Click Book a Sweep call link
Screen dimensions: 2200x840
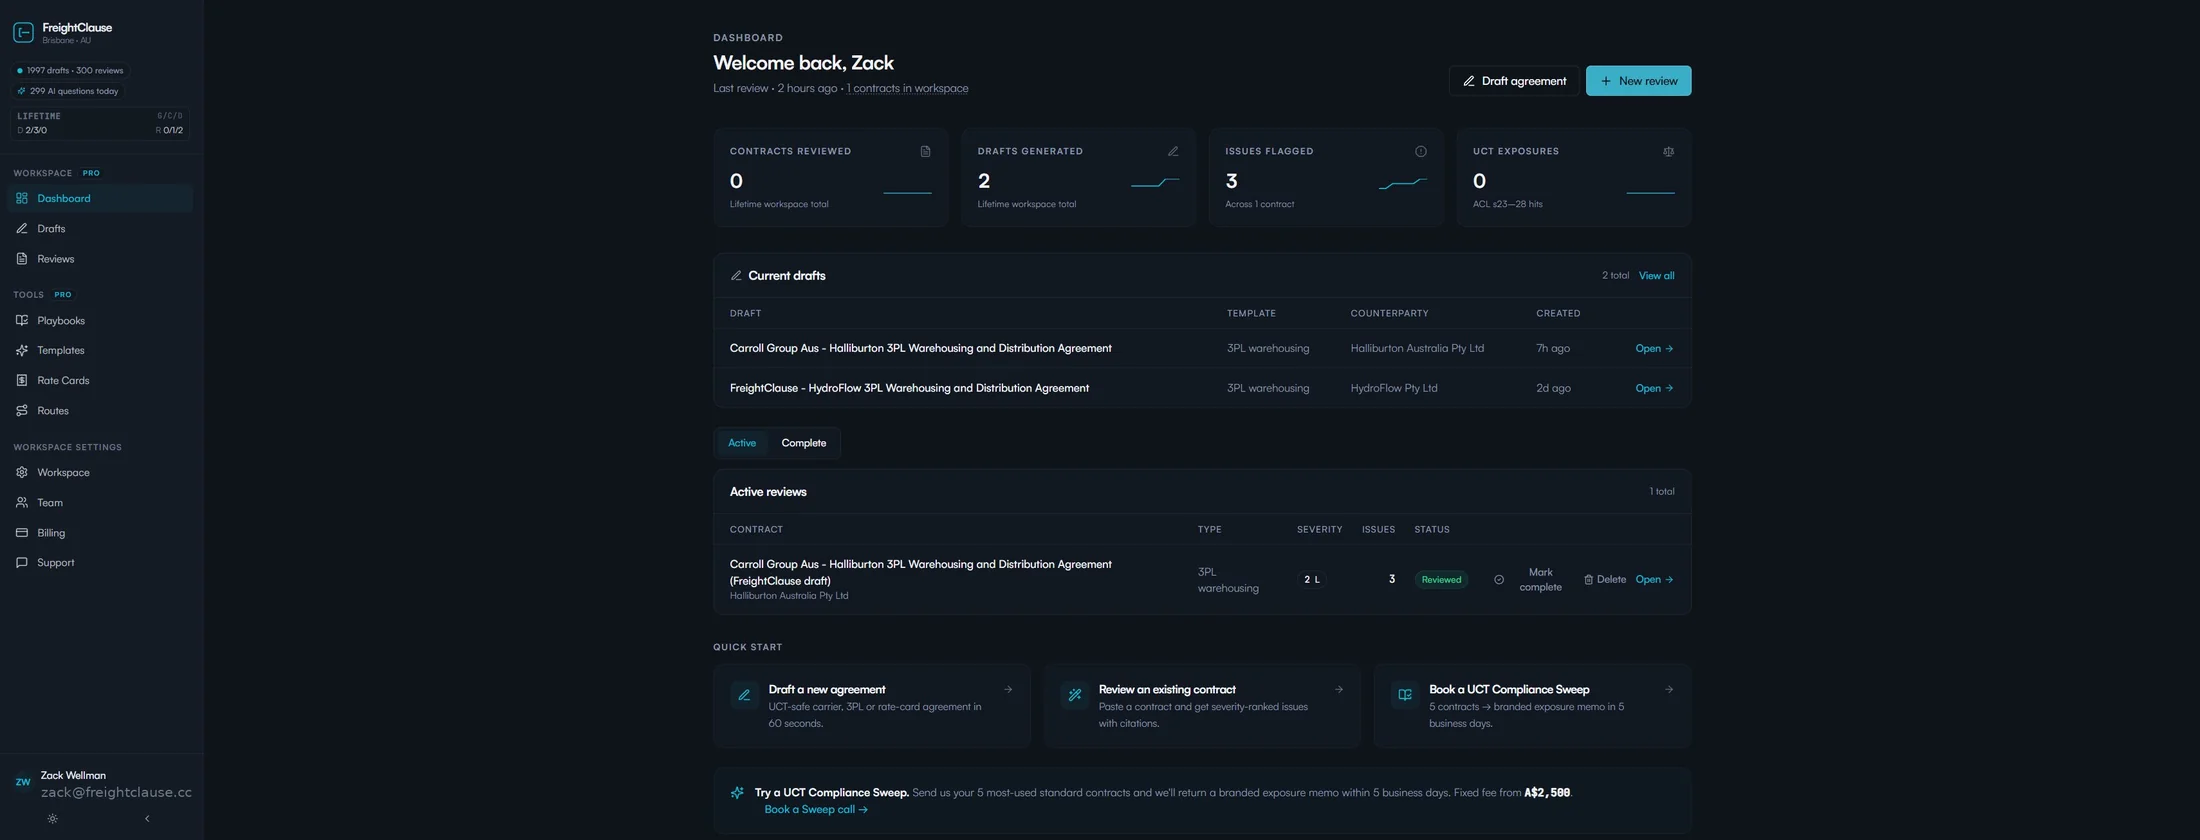point(816,810)
